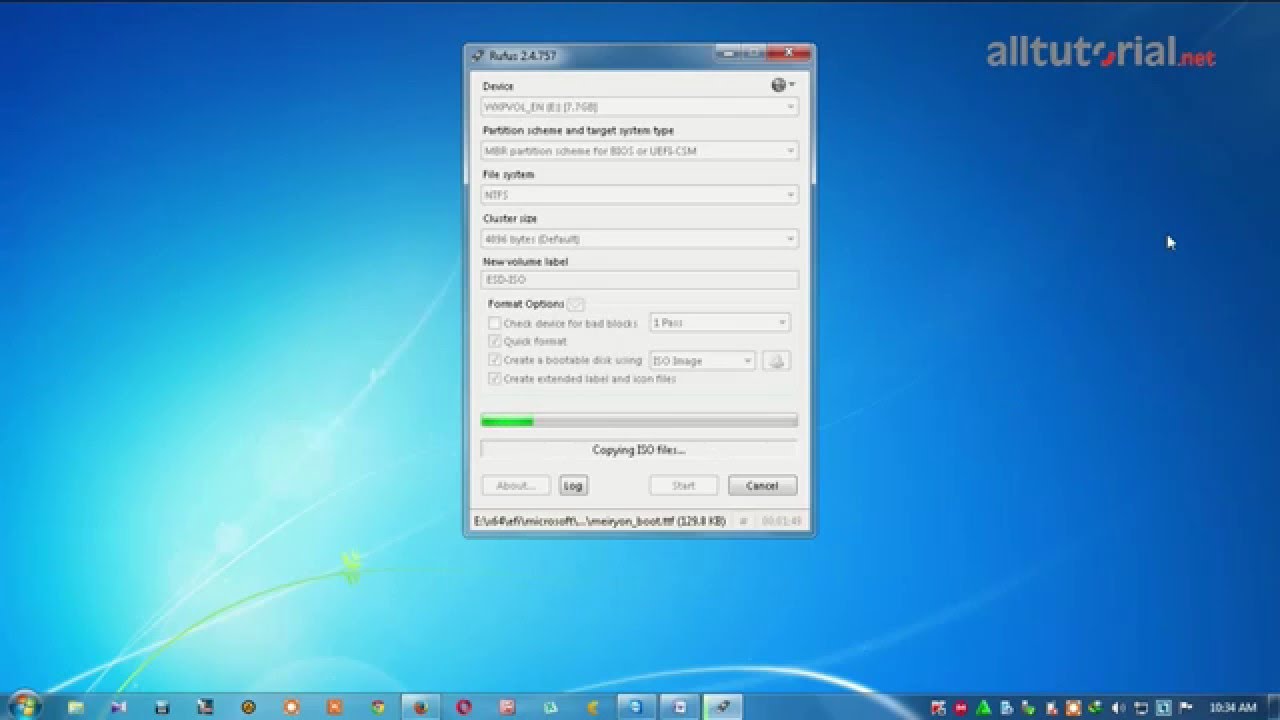Open Windows Explorer folder icon on taskbar
The height and width of the screenshot is (720, 1280).
click(x=76, y=707)
